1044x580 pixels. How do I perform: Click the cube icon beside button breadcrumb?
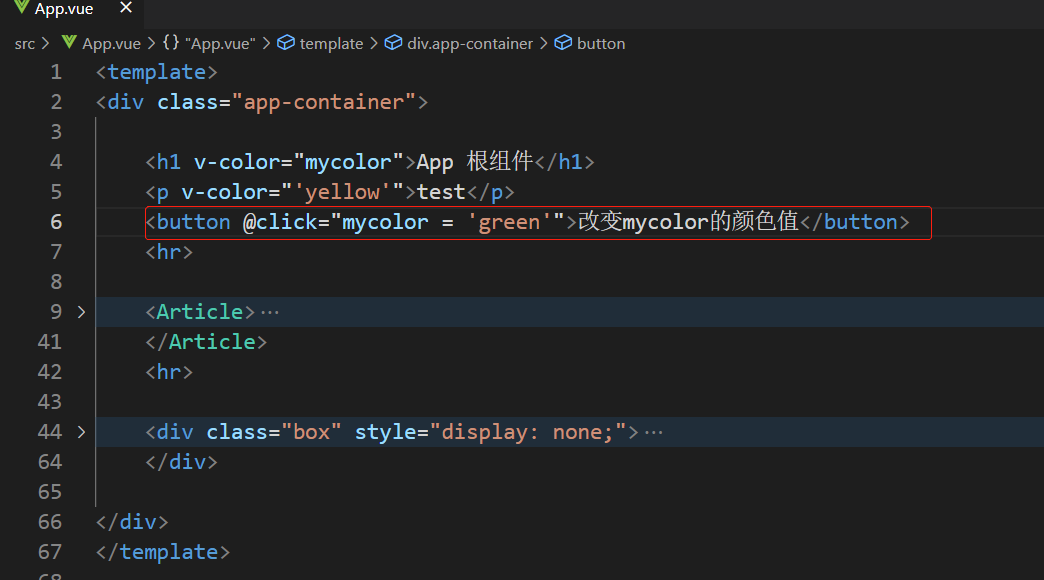click(563, 43)
